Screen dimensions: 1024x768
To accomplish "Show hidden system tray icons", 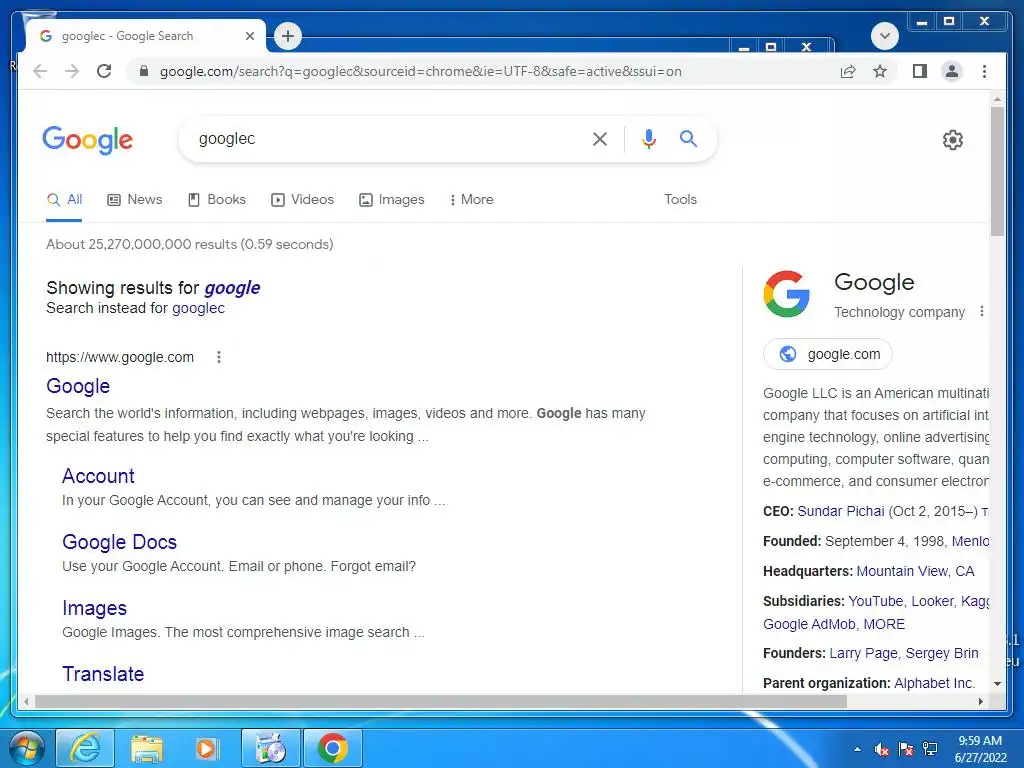I will (x=857, y=749).
